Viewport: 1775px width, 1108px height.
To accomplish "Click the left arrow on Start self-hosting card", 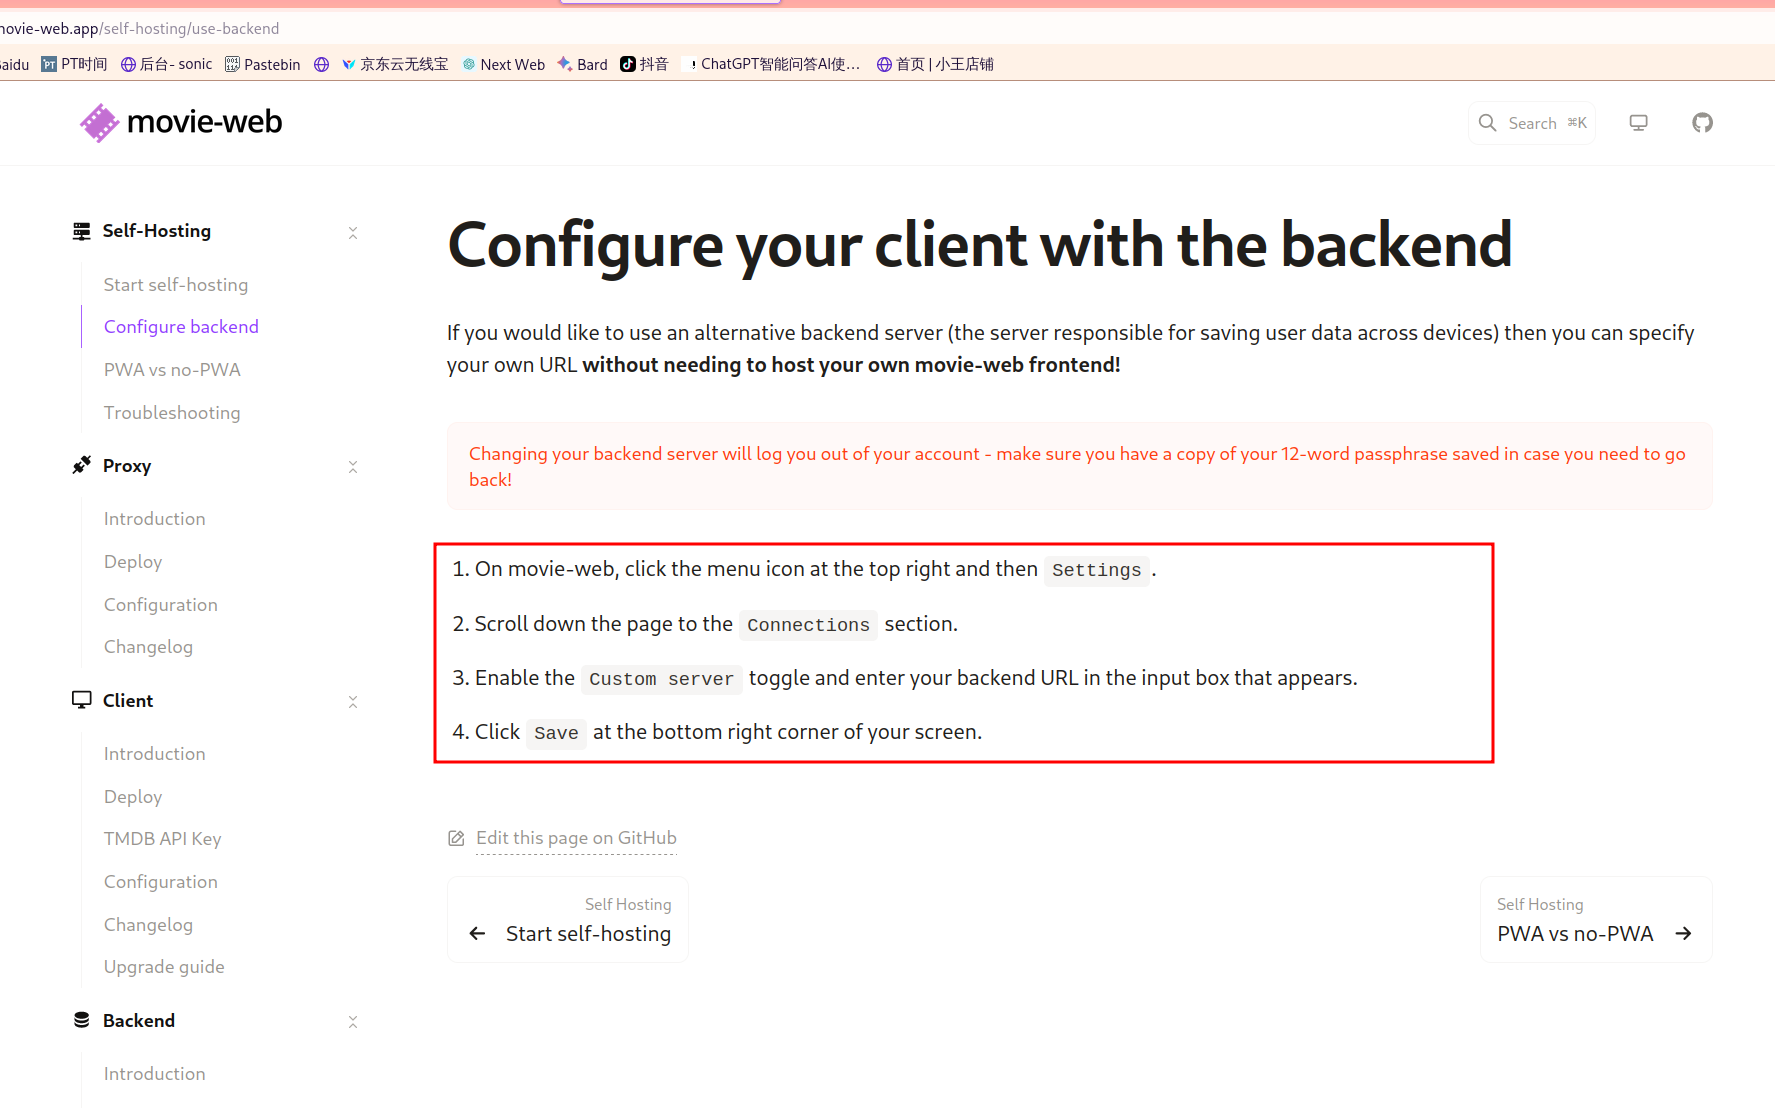I will pos(478,933).
